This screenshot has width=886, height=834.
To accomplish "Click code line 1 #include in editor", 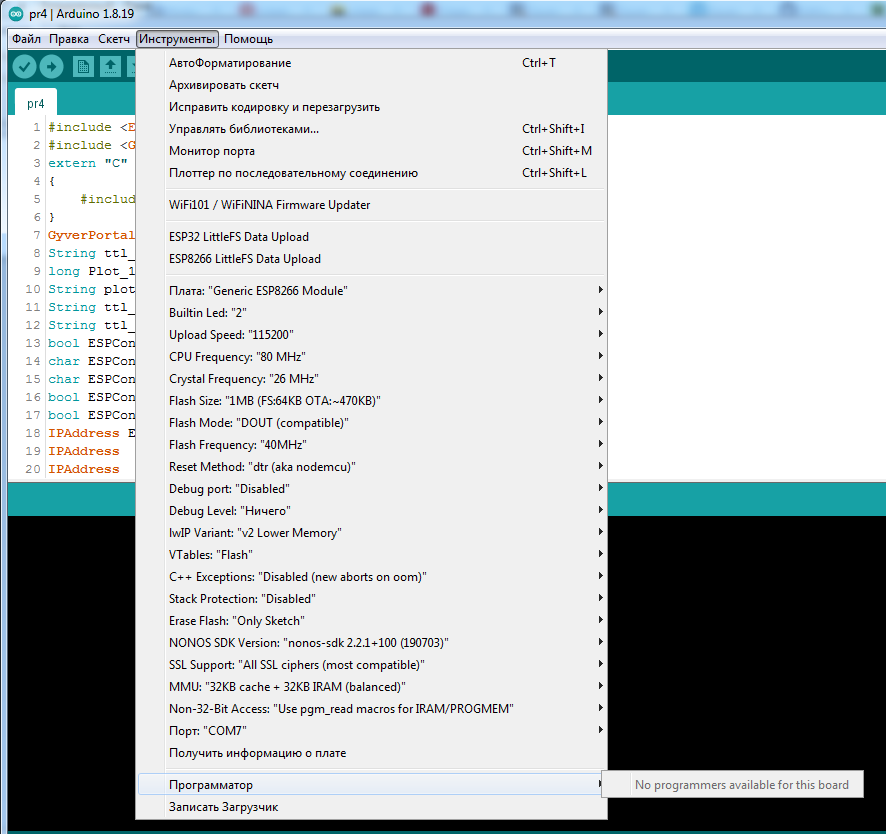I will click(92, 128).
